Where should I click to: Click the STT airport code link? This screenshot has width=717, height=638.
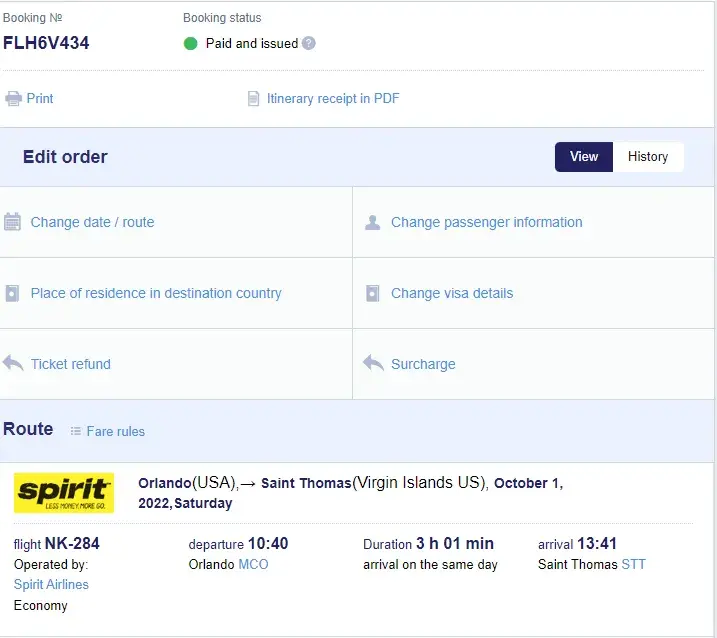(x=633, y=564)
